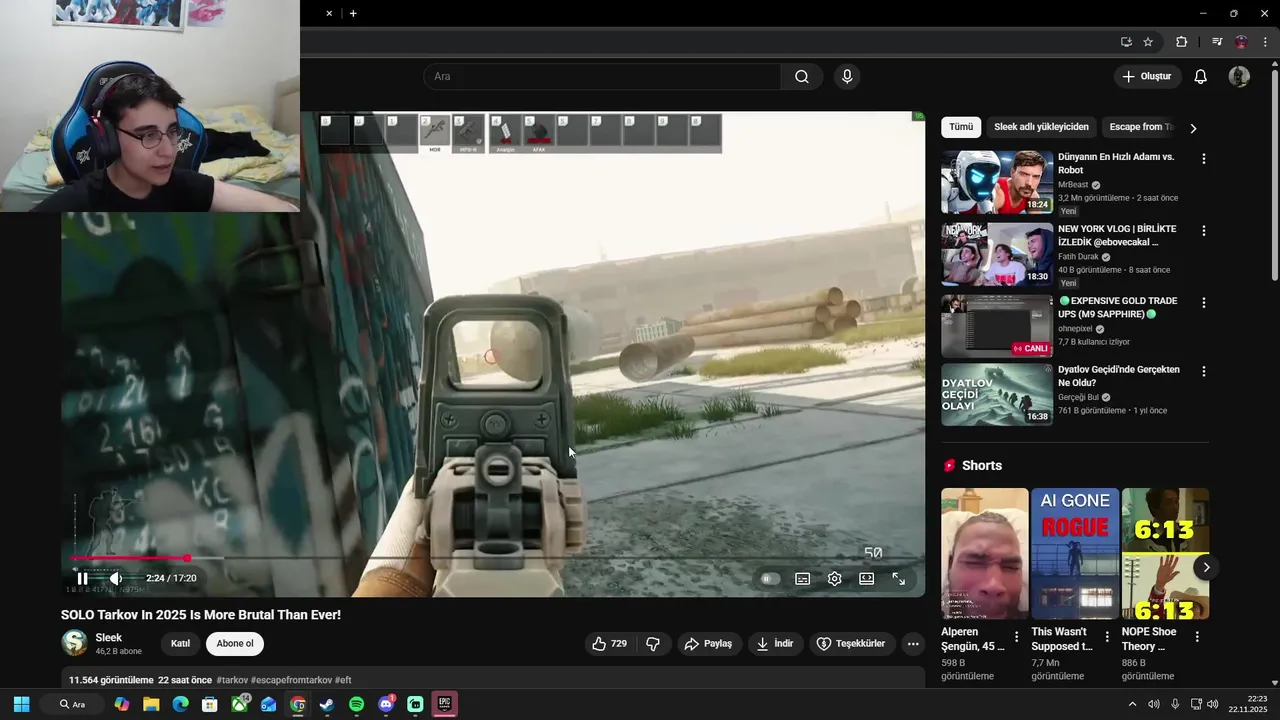Viewport: 1280px width, 720px height.
Task: Toggle autoplay switch in player
Action: (x=769, y=578)
